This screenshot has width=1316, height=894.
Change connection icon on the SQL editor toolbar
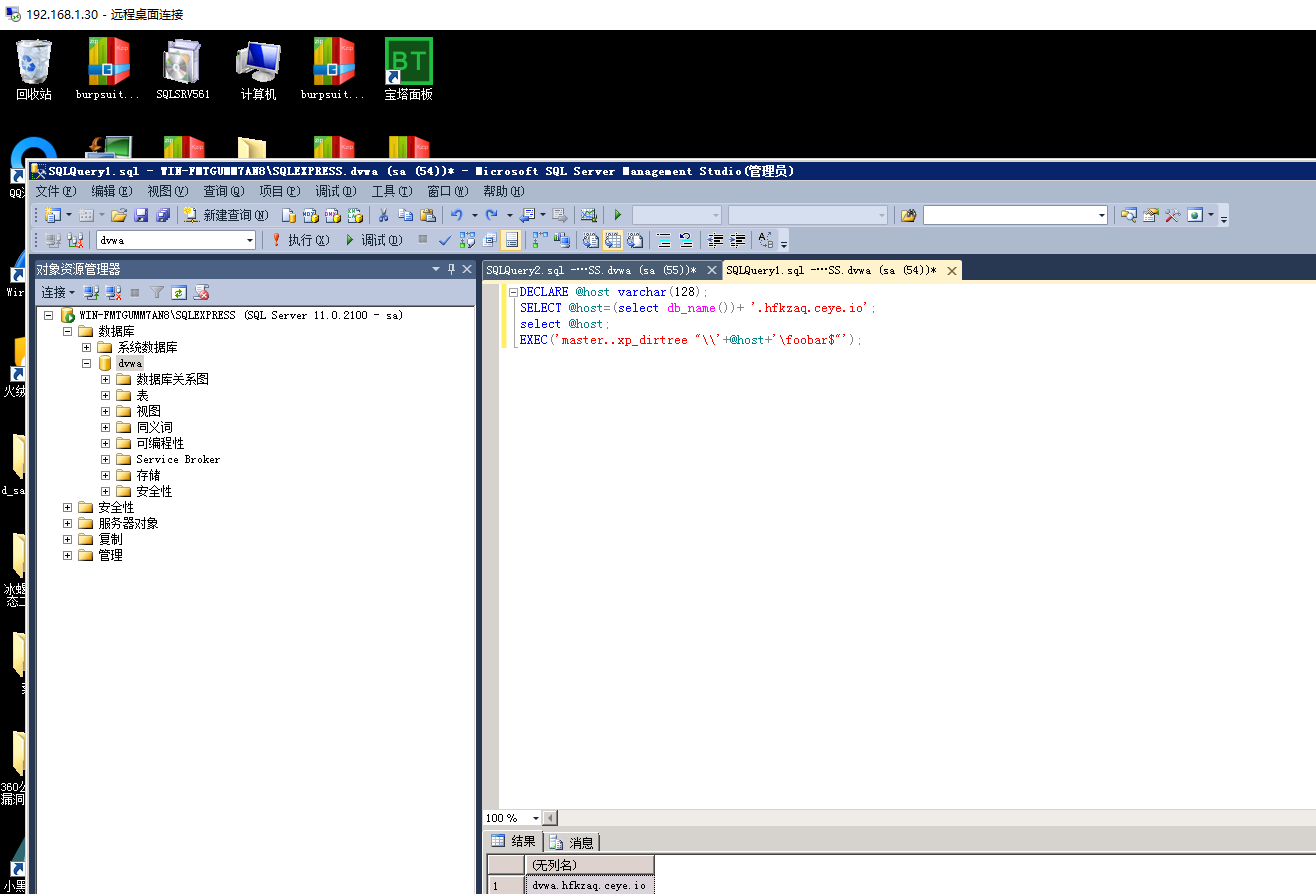pos(75,240)
